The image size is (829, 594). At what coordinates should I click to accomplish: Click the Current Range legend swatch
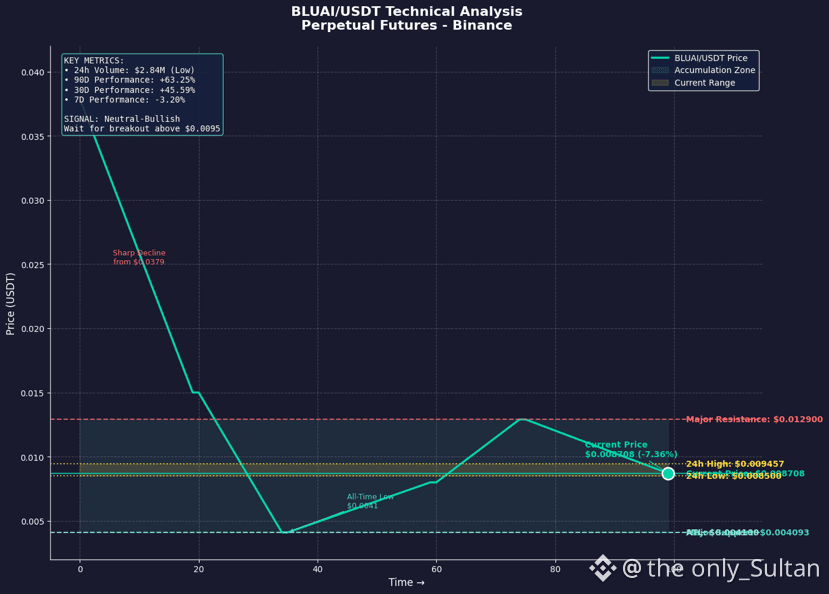(660, 83)
